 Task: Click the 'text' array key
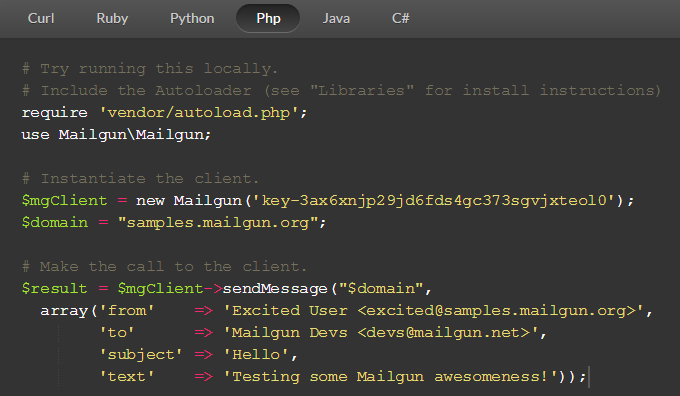(127, 376)
